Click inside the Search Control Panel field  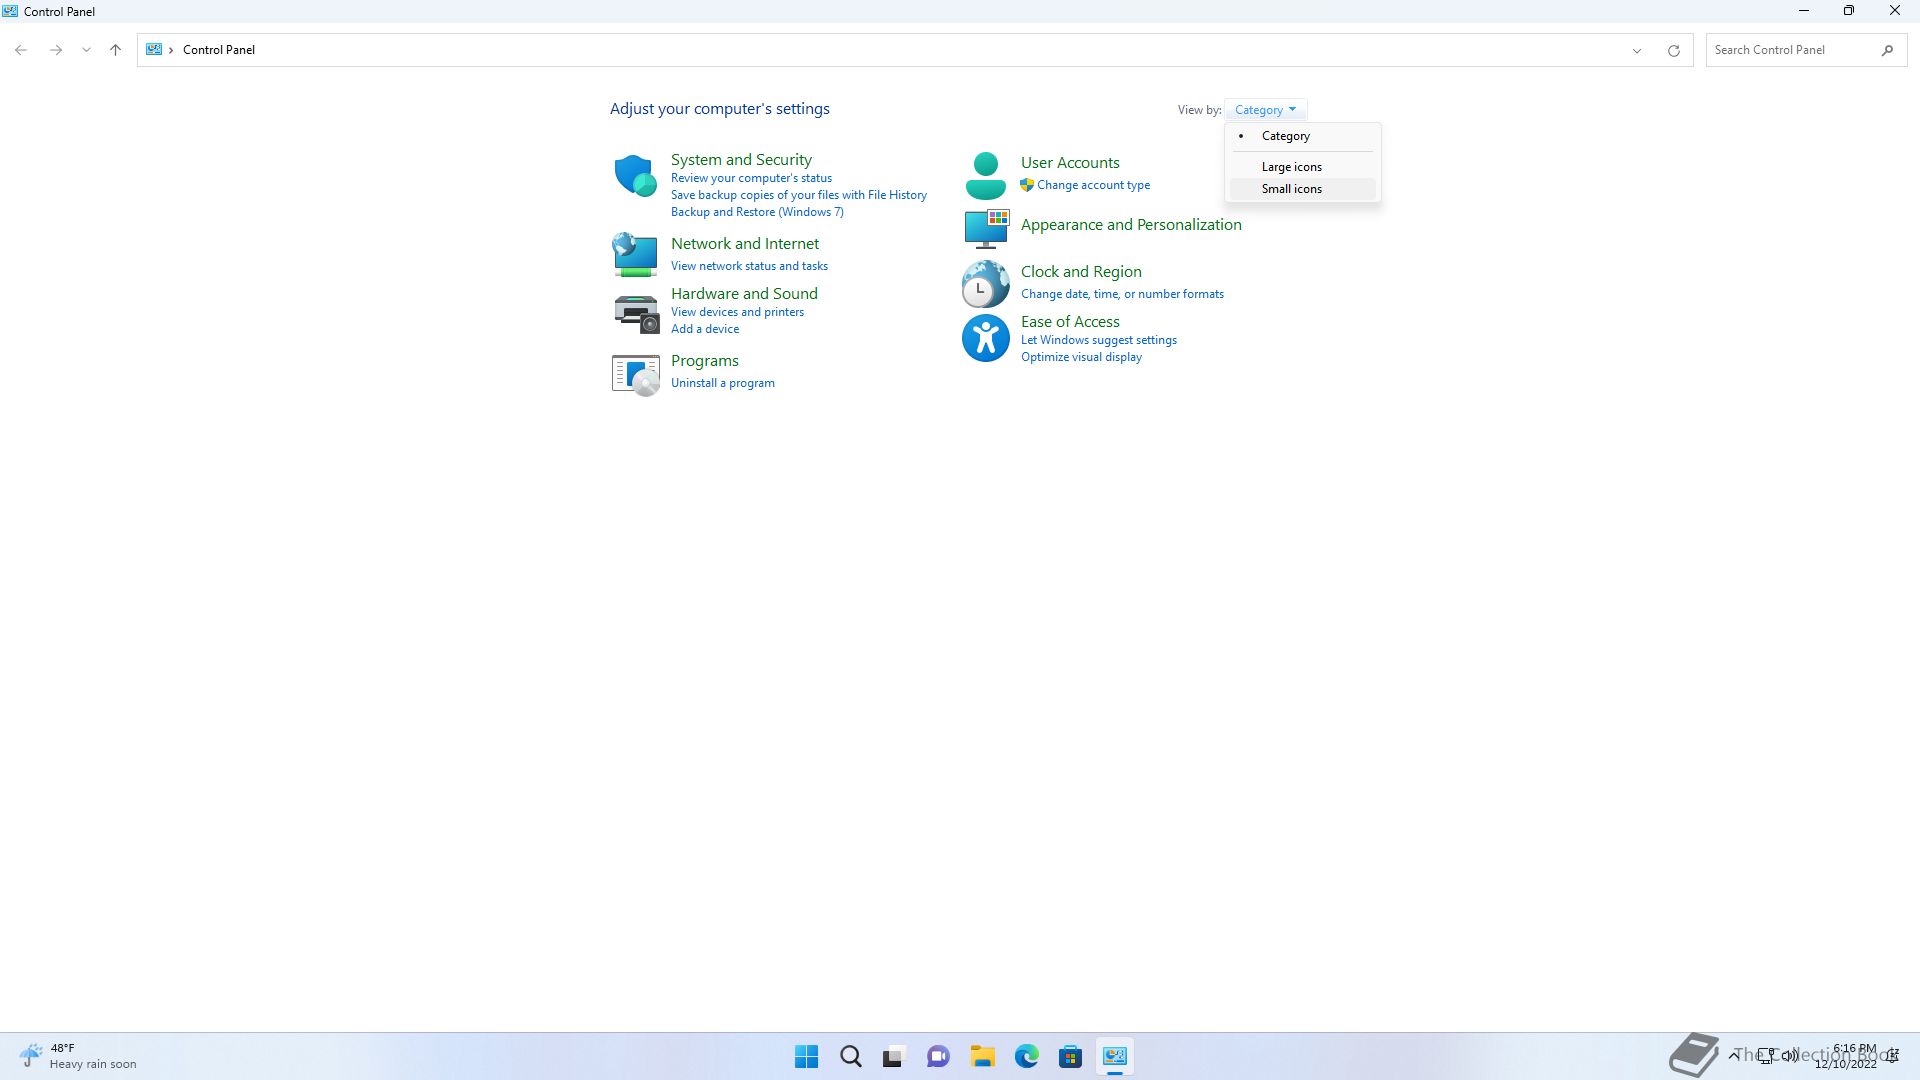click(x=1790, y=49)
